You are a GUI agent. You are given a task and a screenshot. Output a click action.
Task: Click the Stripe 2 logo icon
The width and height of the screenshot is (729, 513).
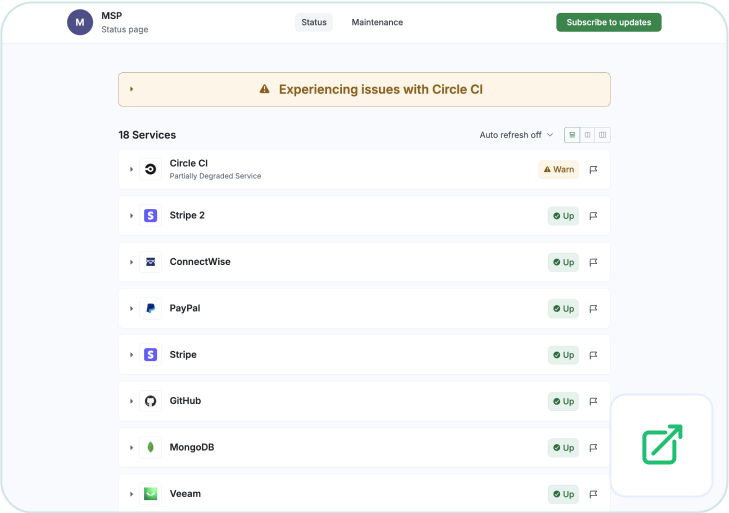coord(151,215)
